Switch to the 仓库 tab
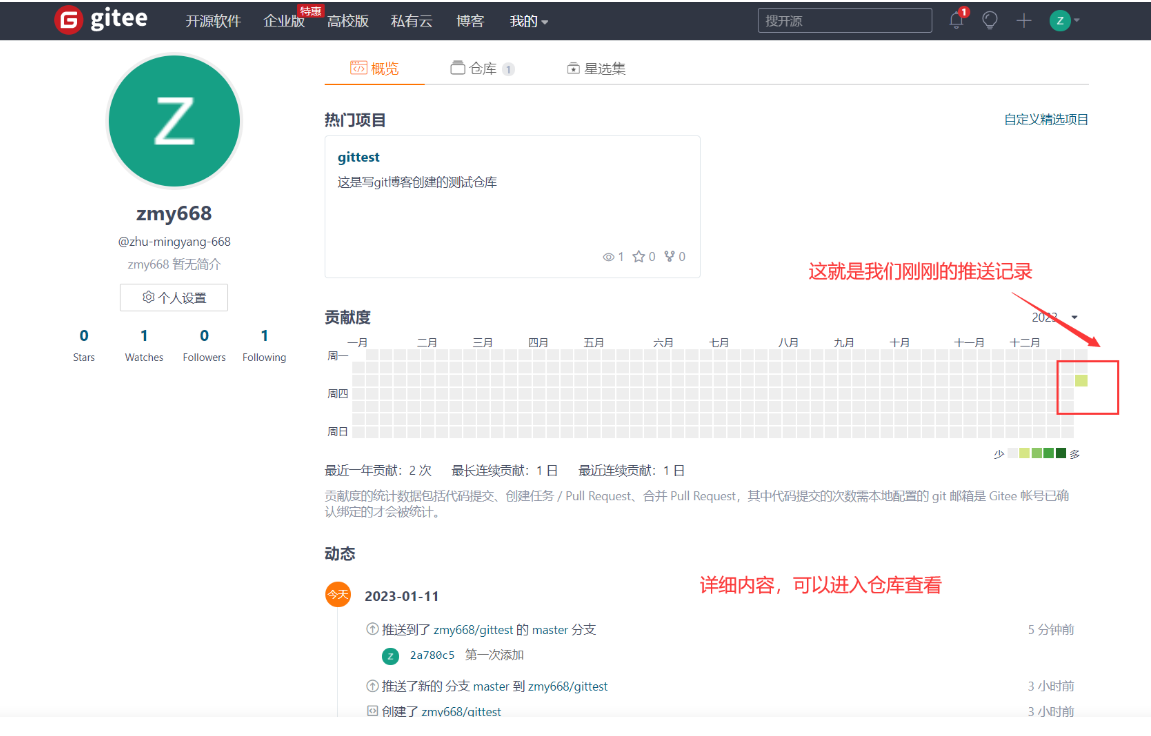Image resolution: width=1151 pixels, height=736 pixels. point(482,68)
